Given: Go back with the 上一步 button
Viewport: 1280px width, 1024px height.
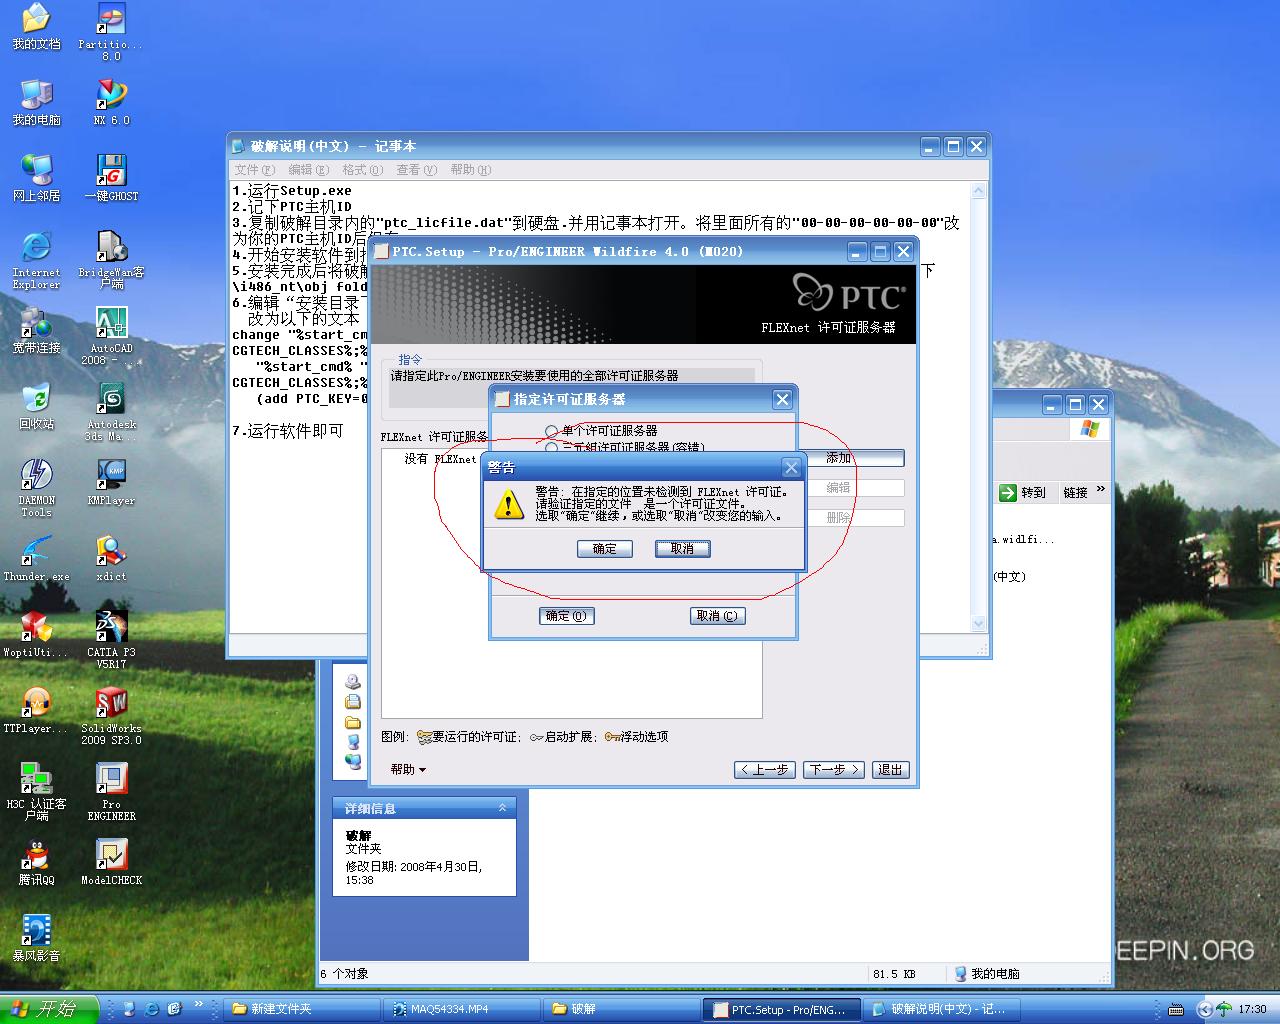Looking at the screenshot, I should point(764,770).
